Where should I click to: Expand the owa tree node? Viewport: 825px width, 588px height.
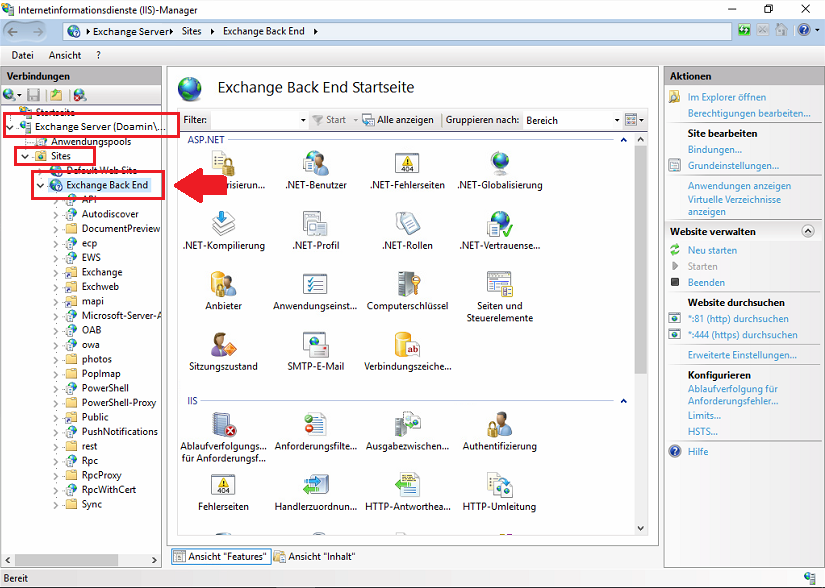point(56,345)
